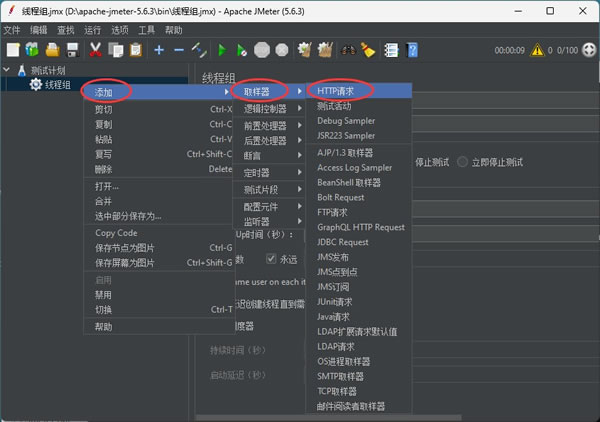This screenshot has width=600, height=422.
Task: Select the 线程组 gear node in tree
Action: pyautogui.click(x=50, y=85)
